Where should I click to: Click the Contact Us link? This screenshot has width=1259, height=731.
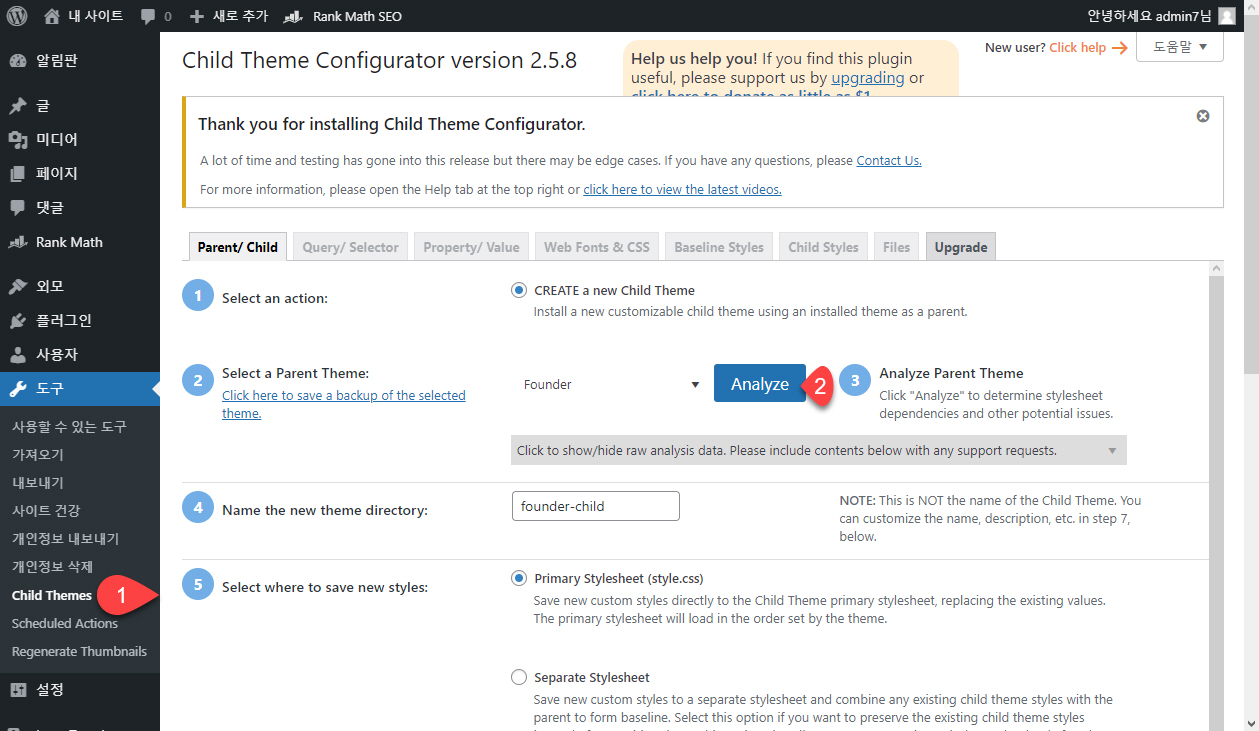[x=889, y=160]
